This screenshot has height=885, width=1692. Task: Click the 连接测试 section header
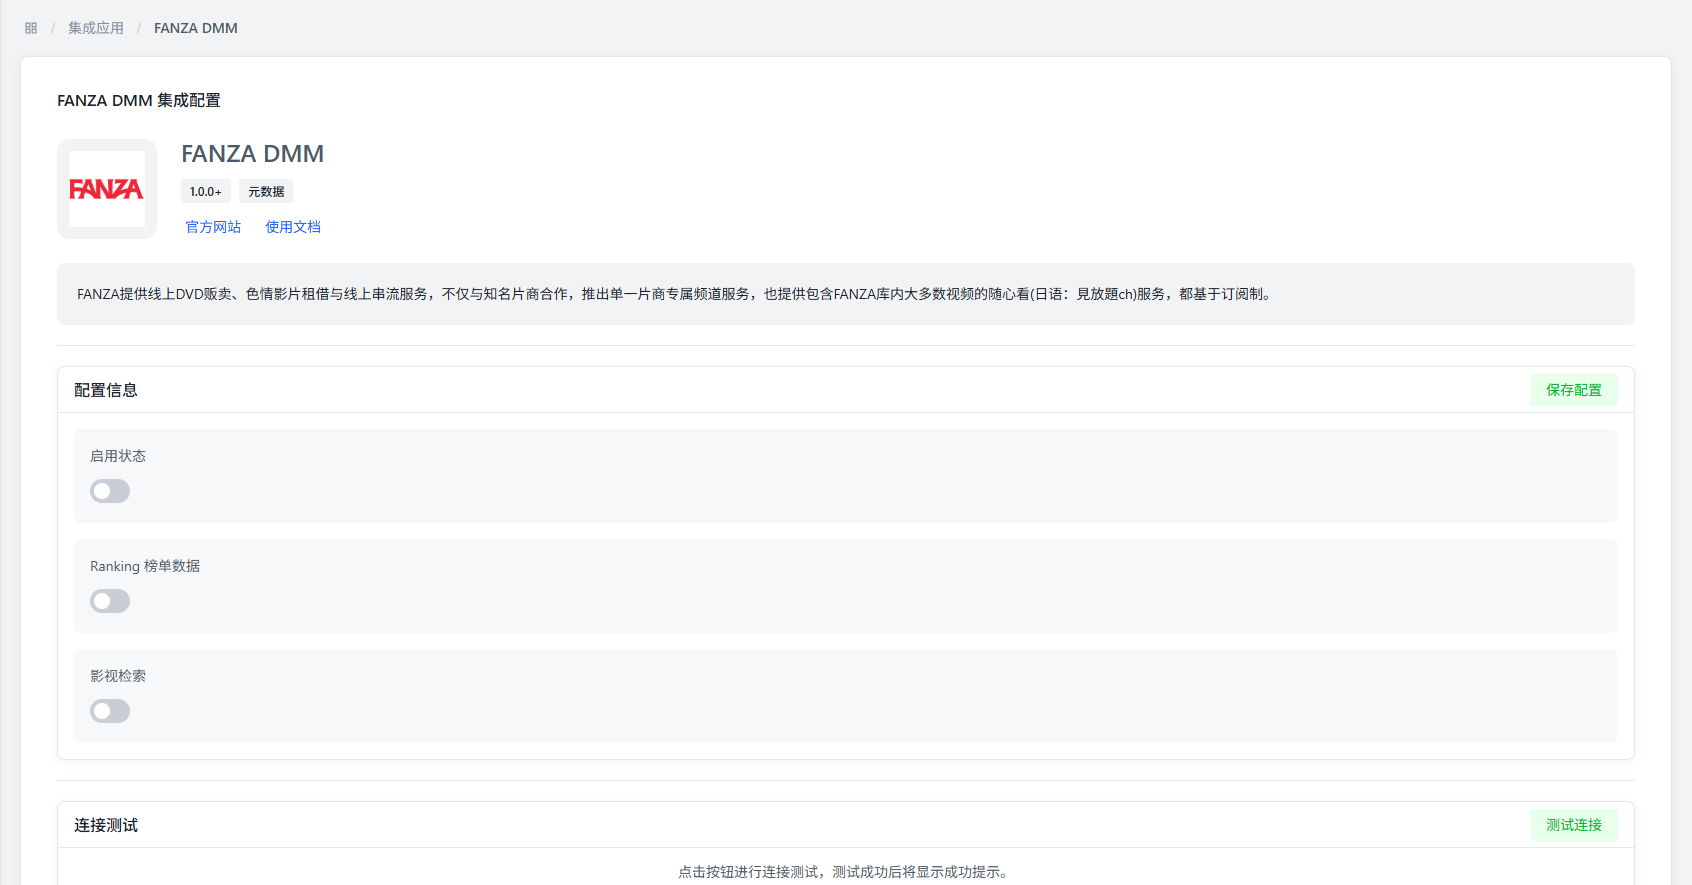(x=106, y=825)
